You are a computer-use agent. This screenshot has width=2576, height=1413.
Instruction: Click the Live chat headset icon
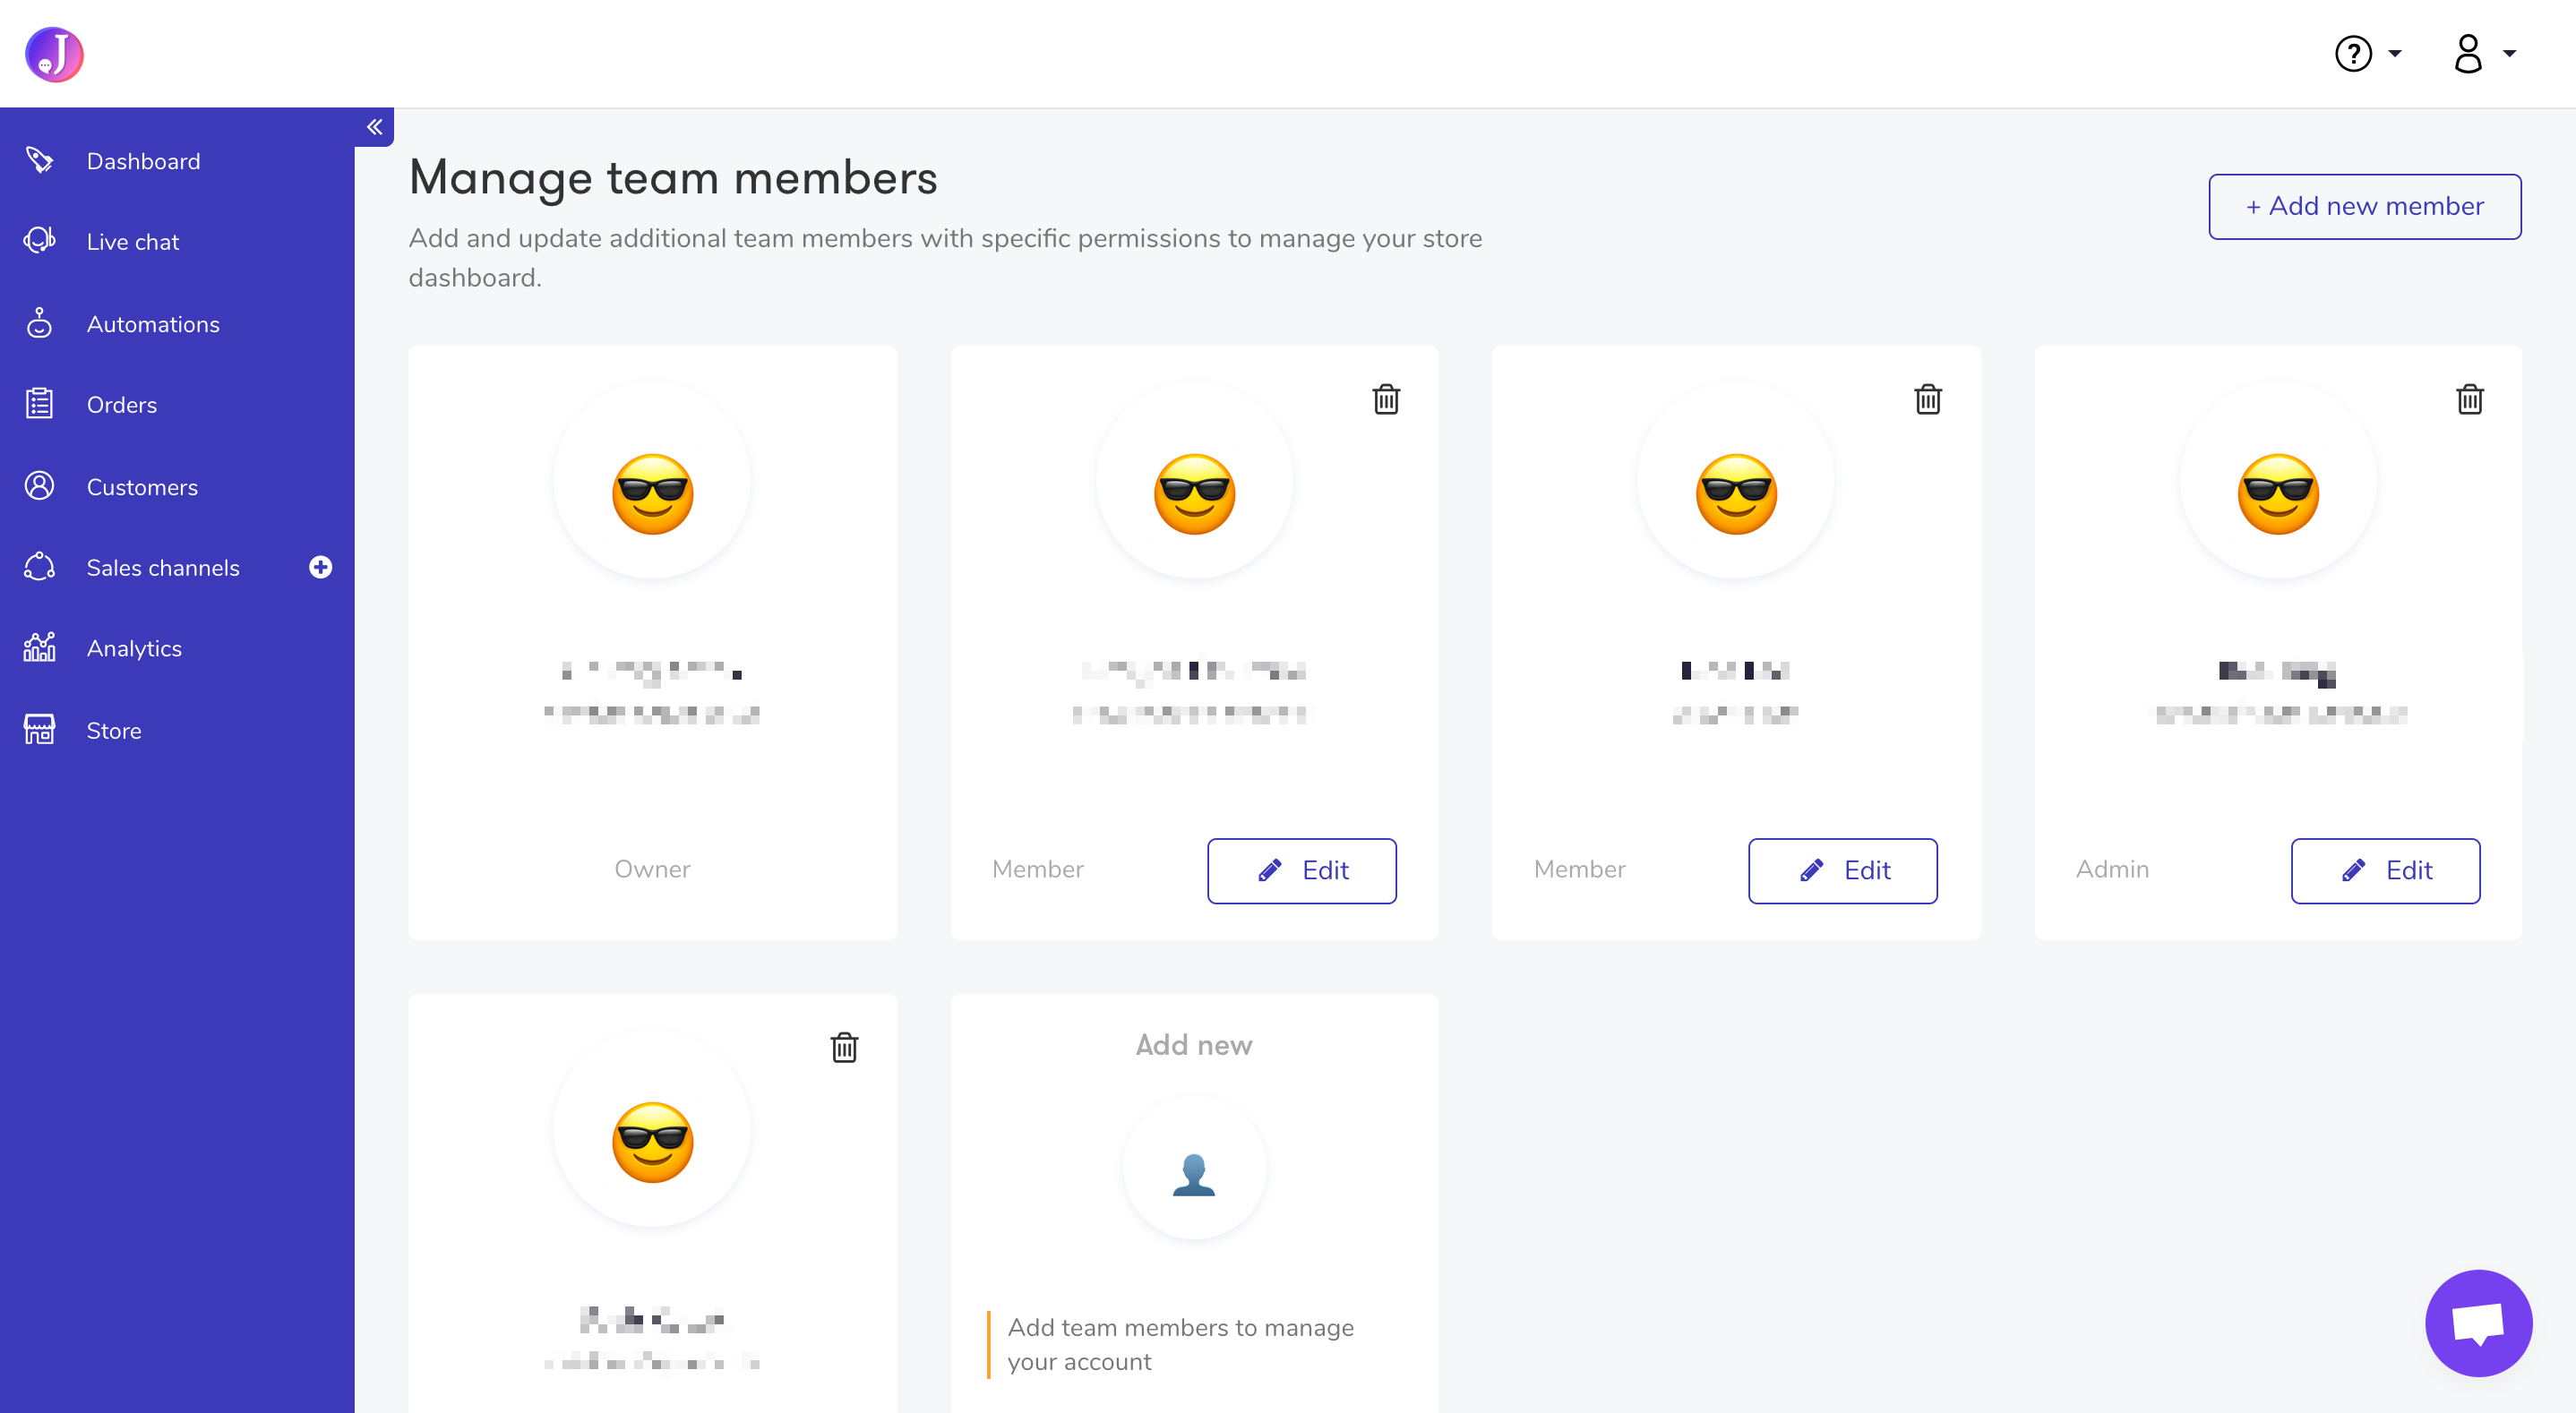[39, 241]
